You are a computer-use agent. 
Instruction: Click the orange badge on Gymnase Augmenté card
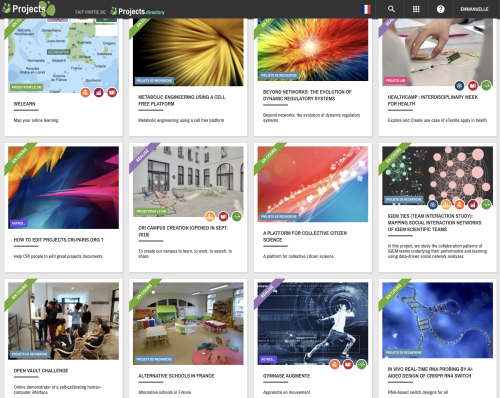(335, 364)
